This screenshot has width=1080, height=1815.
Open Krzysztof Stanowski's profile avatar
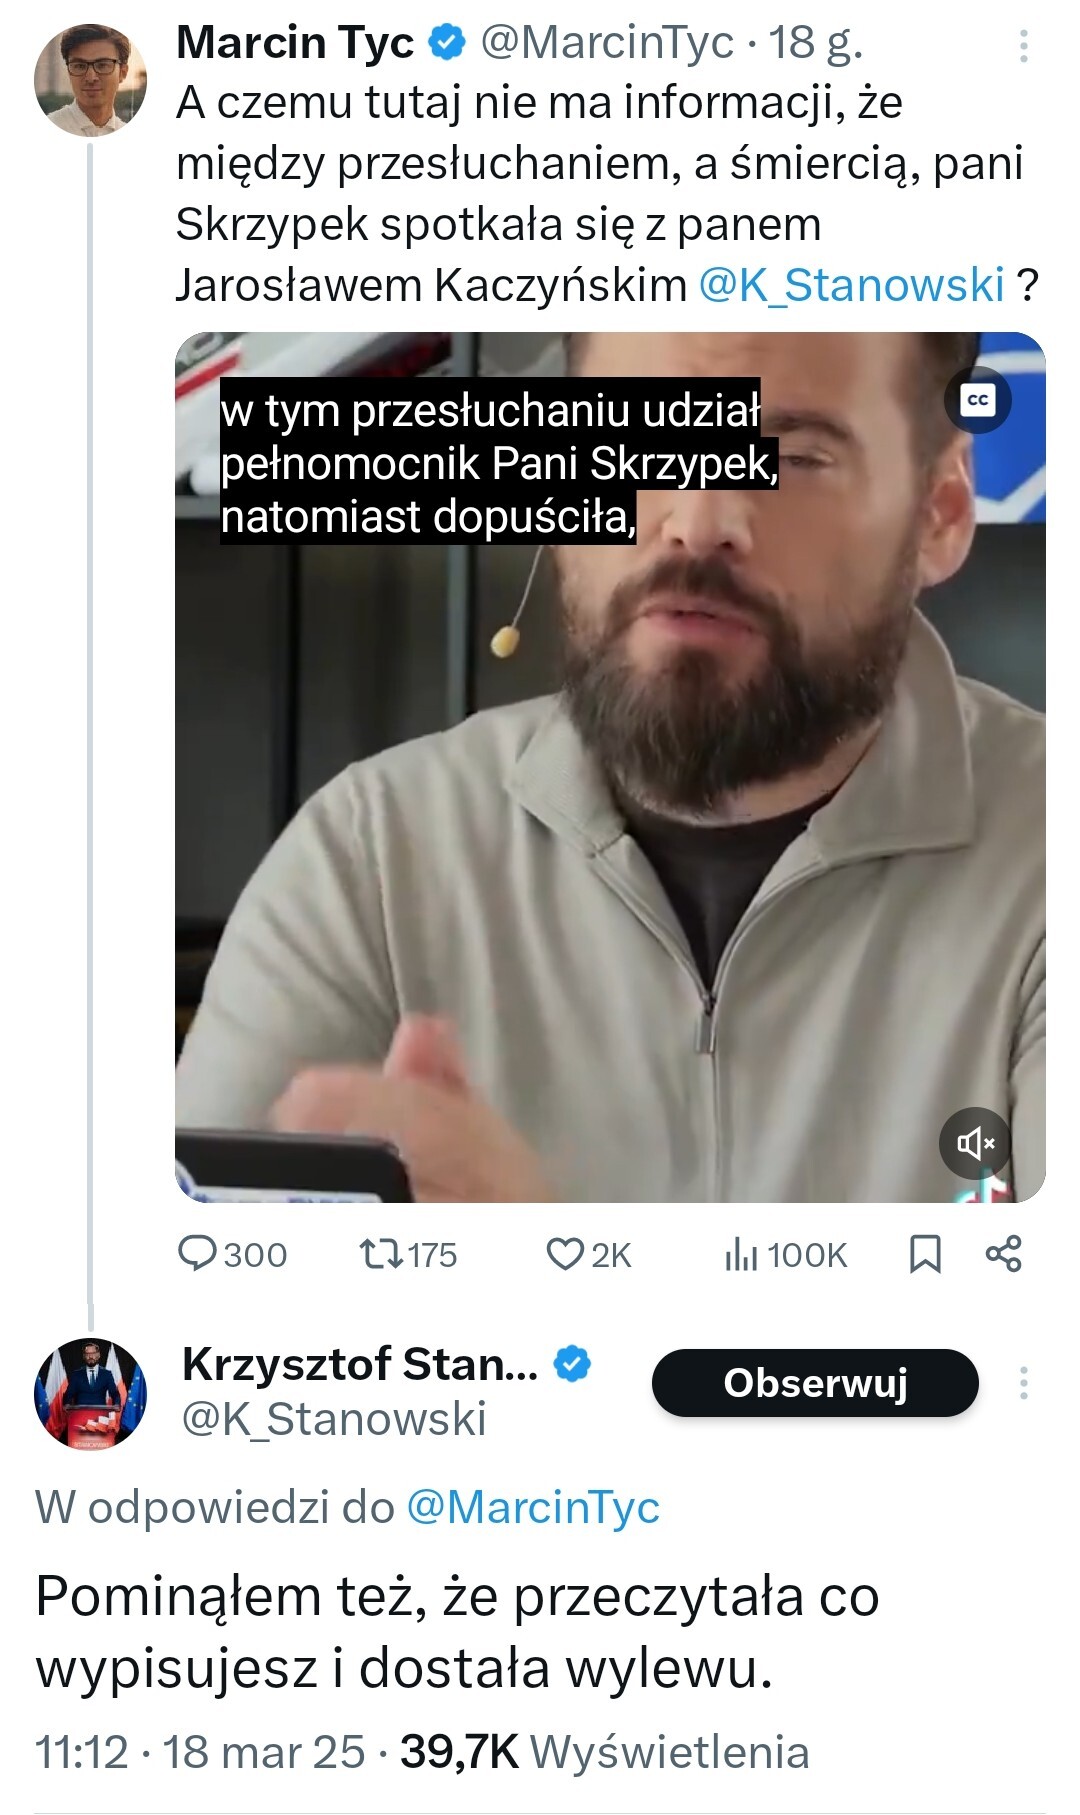tap(90, 1393)
